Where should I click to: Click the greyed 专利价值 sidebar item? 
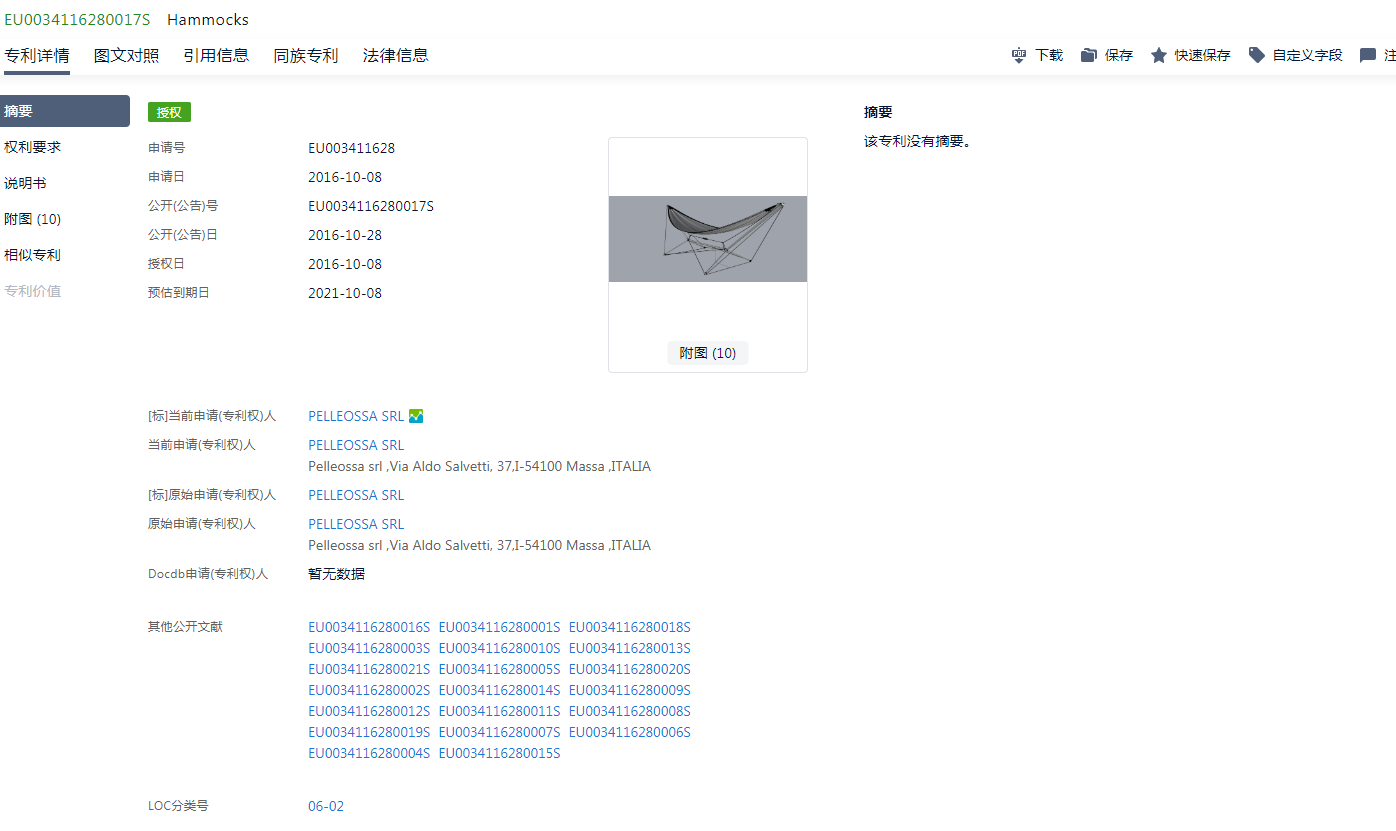(x=32, y=291)
